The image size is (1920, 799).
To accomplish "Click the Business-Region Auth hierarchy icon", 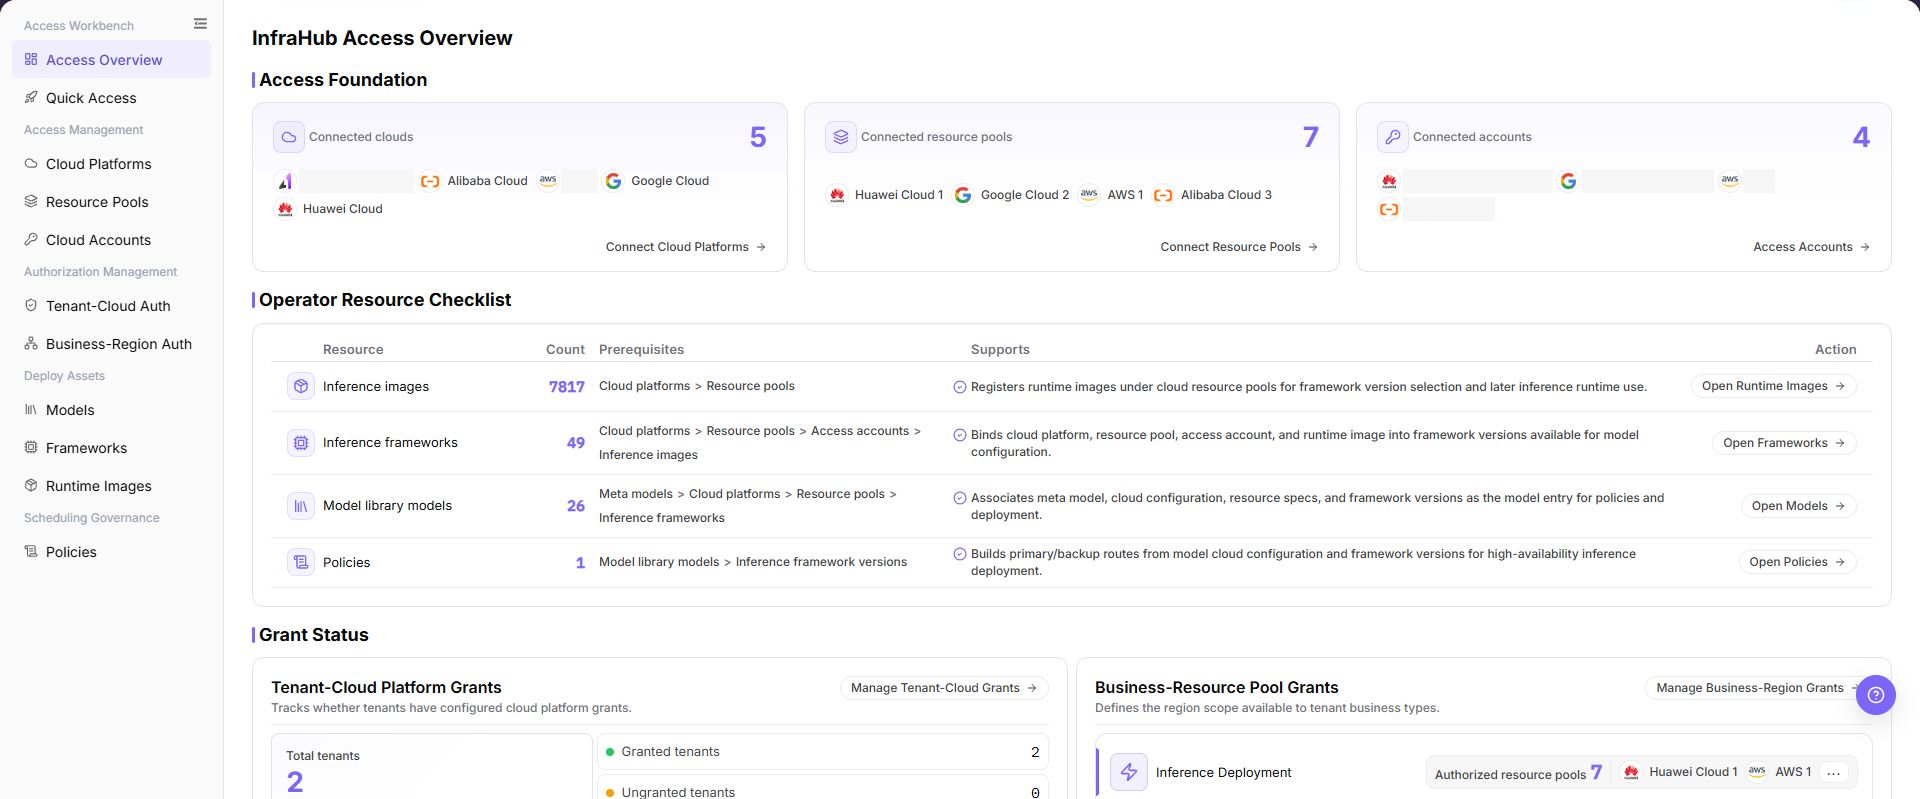I will point(31,343).
